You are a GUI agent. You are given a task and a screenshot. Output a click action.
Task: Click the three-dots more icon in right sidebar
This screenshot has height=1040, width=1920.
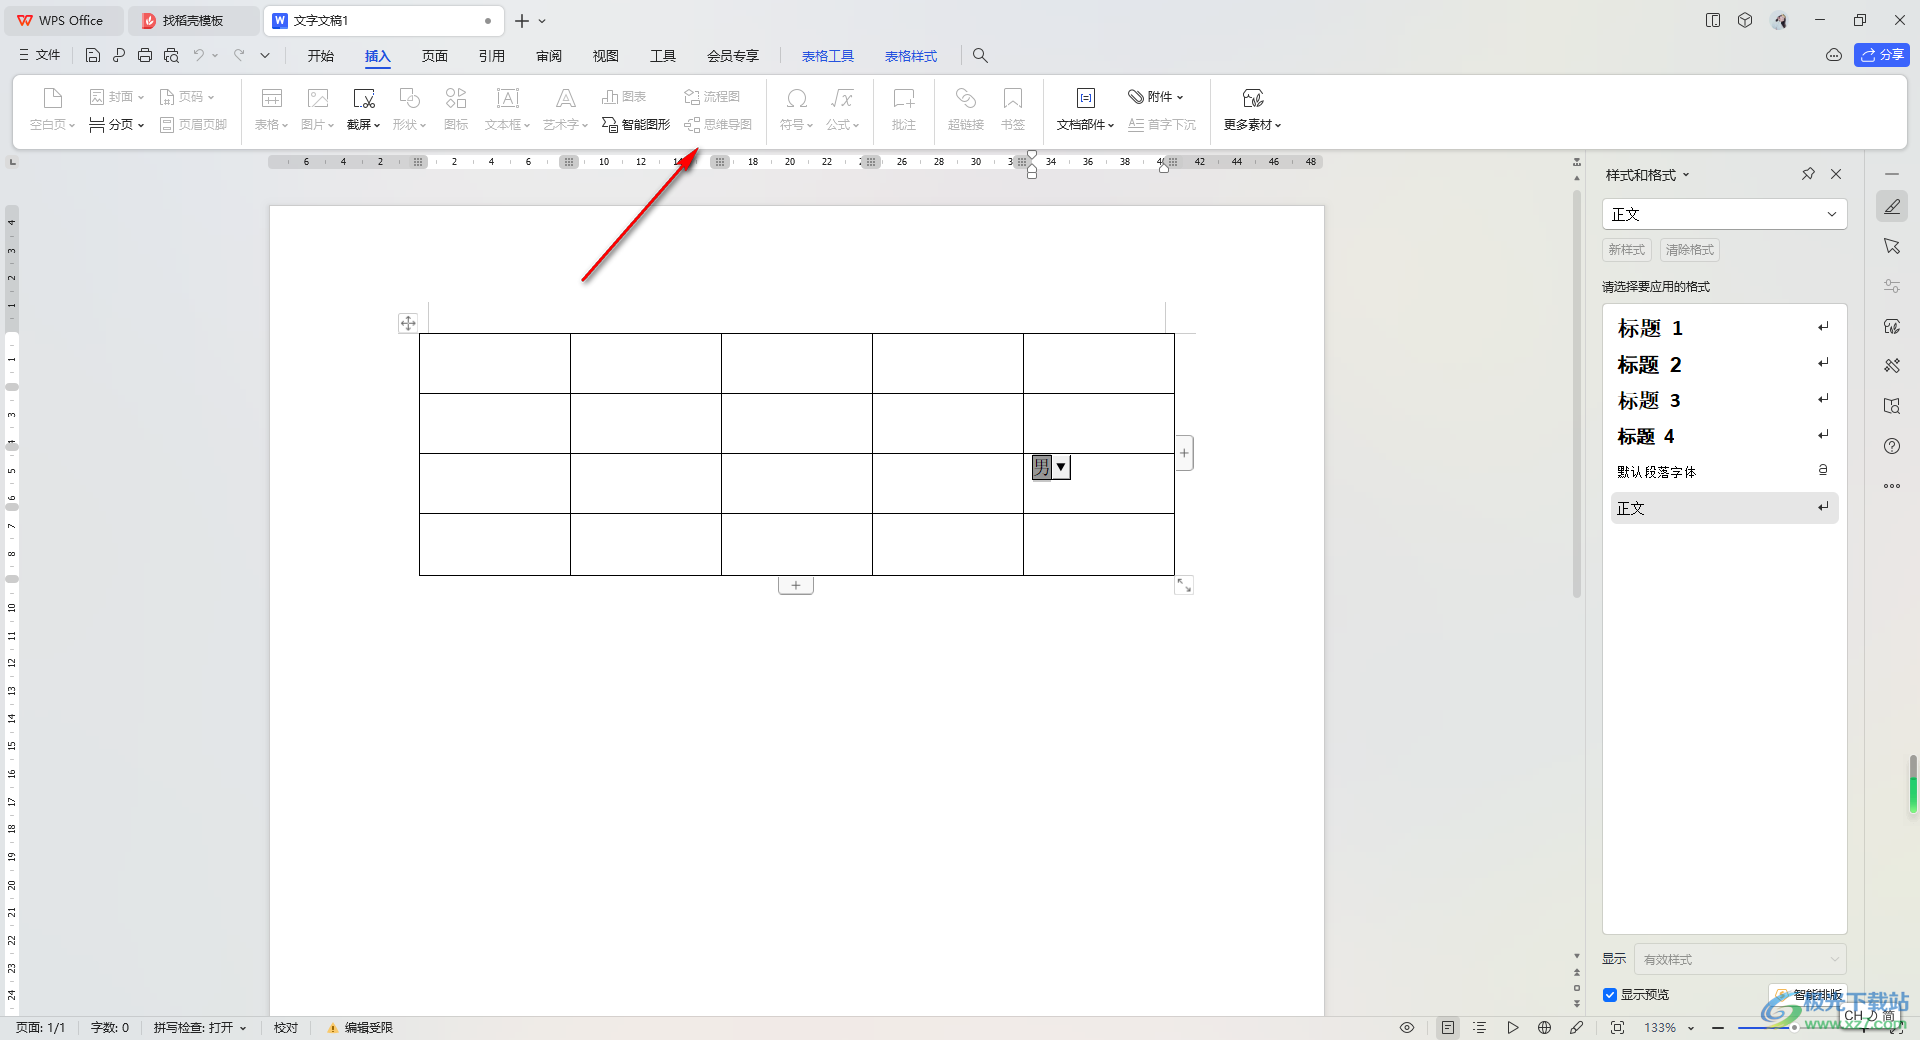[1892, 486]
